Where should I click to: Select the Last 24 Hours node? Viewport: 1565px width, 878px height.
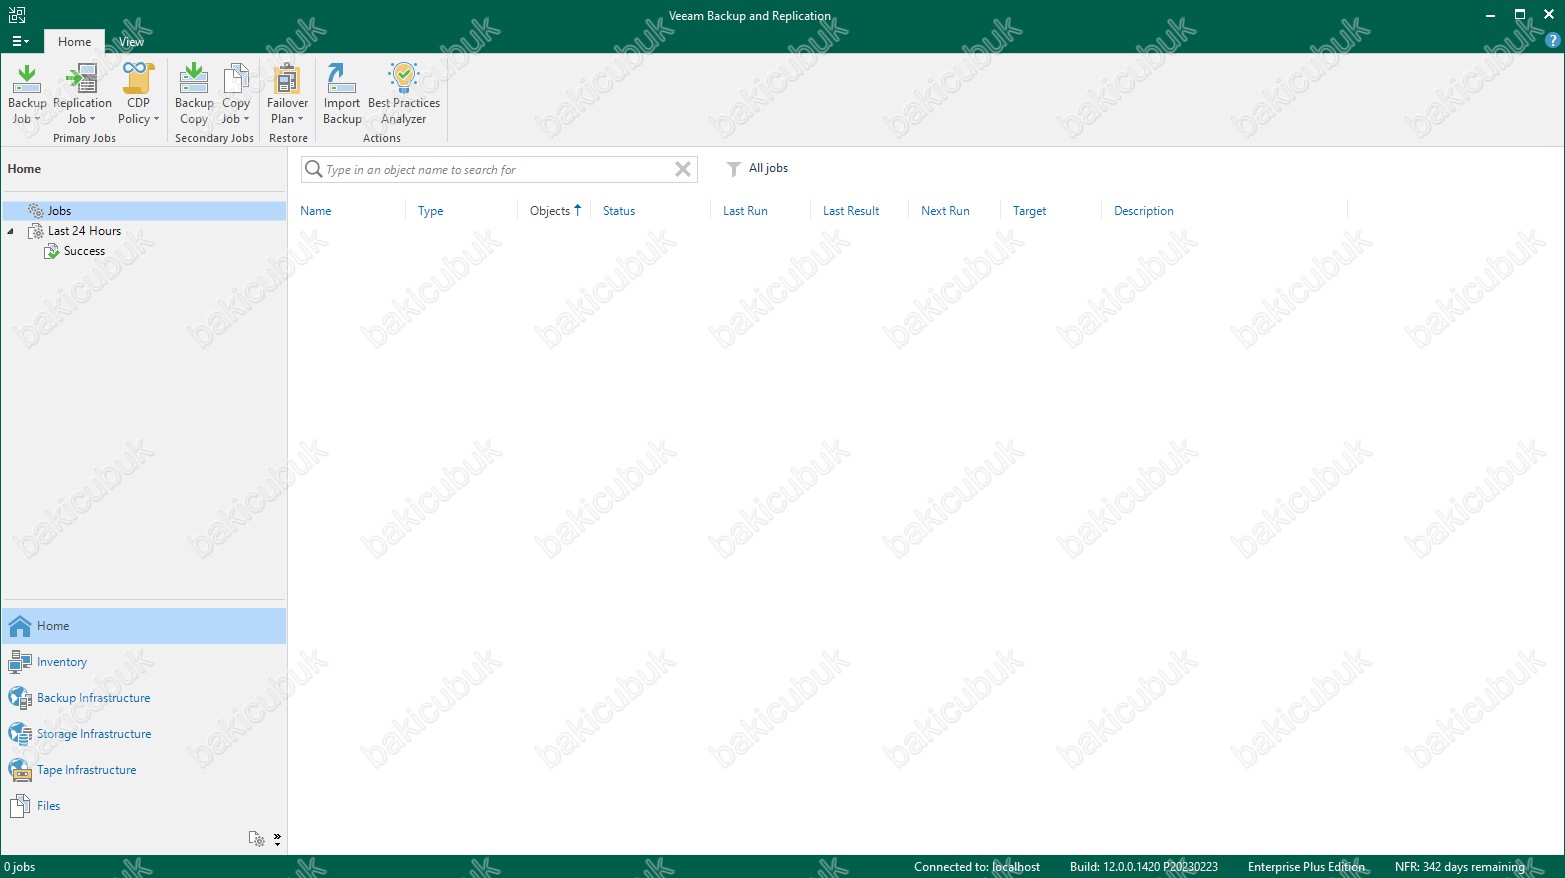pos(84,231)
